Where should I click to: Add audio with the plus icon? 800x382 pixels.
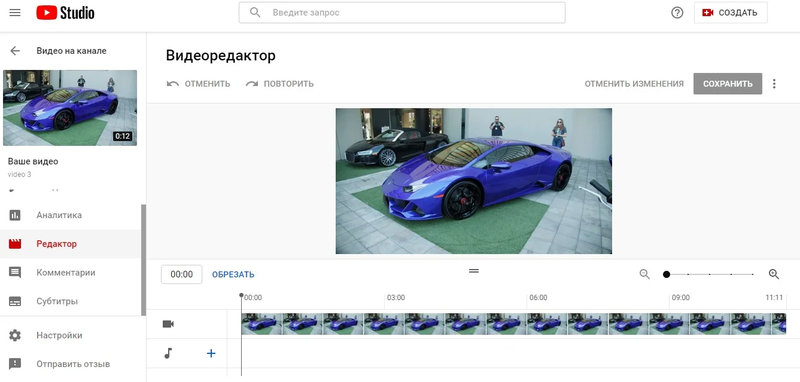211,353
